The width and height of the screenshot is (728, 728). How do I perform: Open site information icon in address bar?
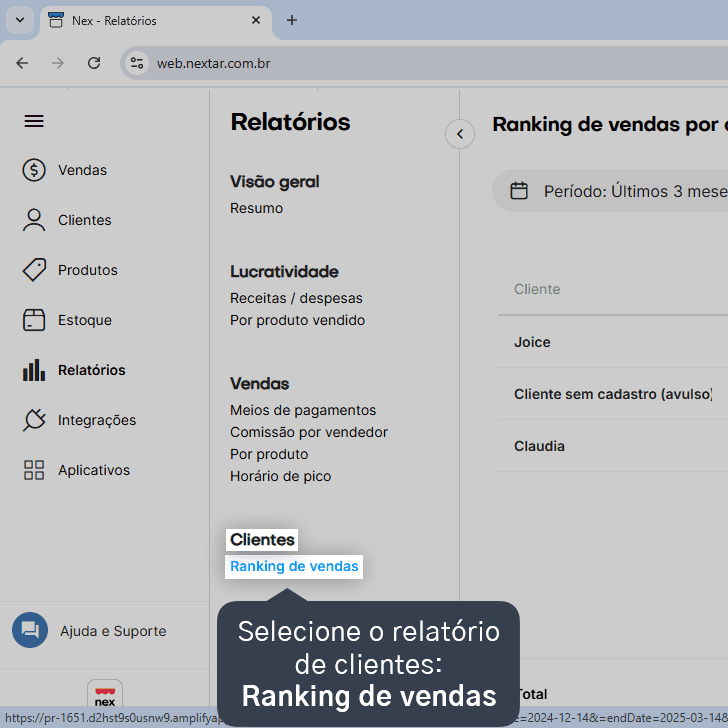coord(136,63)
